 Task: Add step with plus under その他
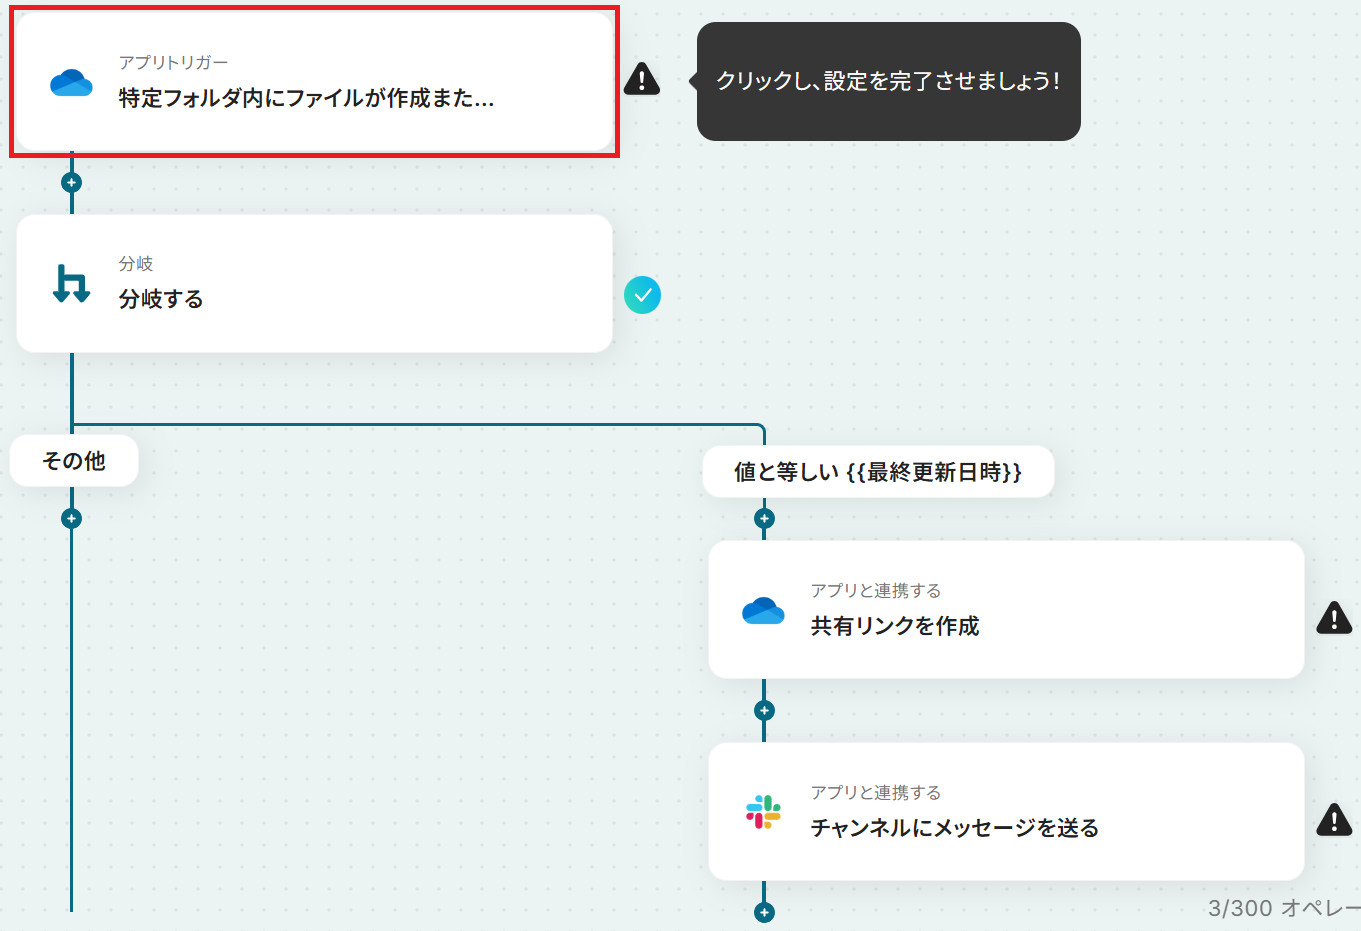point(71,519)
